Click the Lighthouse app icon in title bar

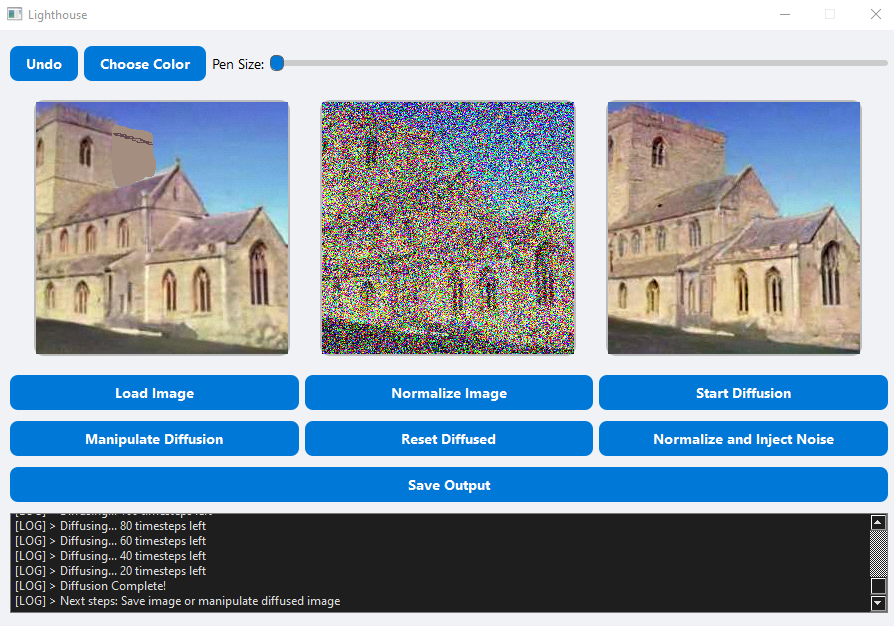[14, 14]
